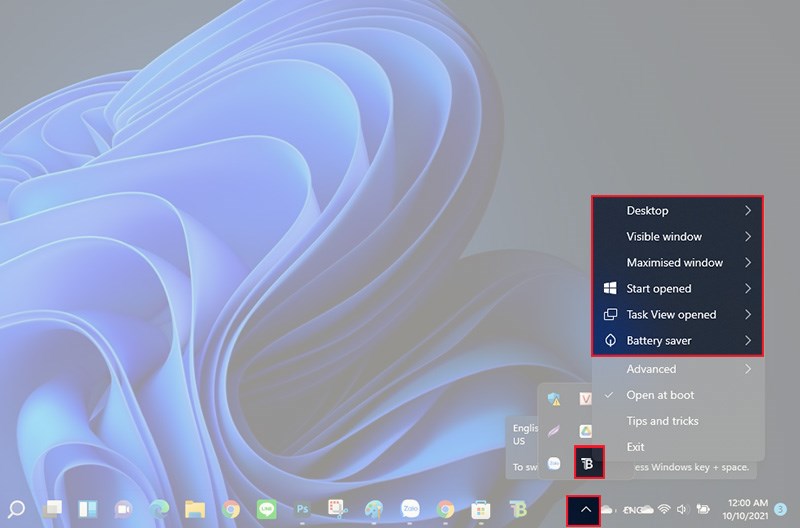Open the notification badge showing 3

coord(780,509)
